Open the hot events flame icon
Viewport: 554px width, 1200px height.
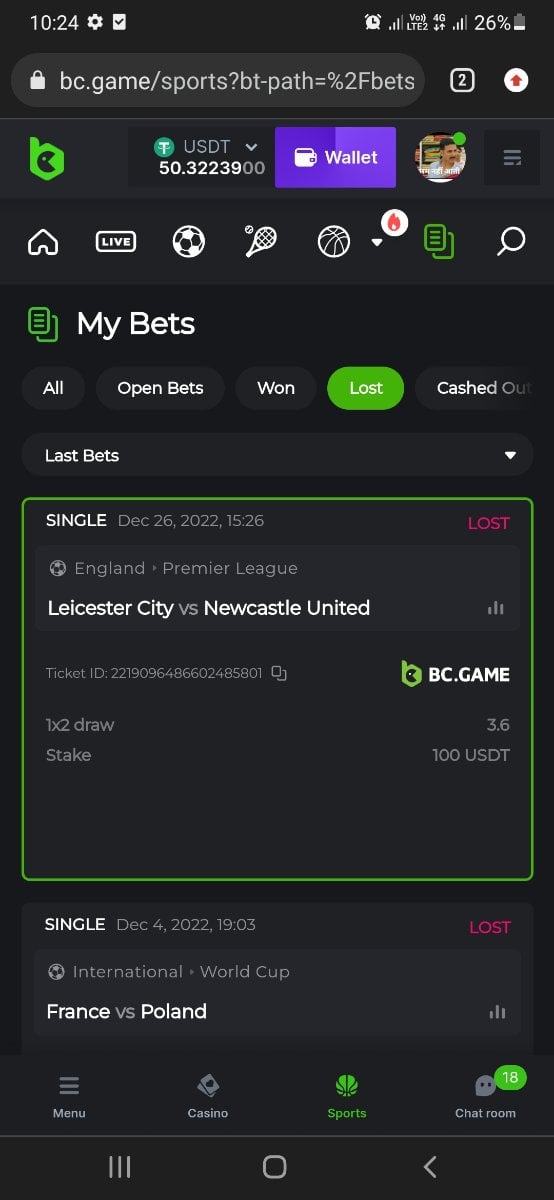pyautogui.click(x=394, y=223)
